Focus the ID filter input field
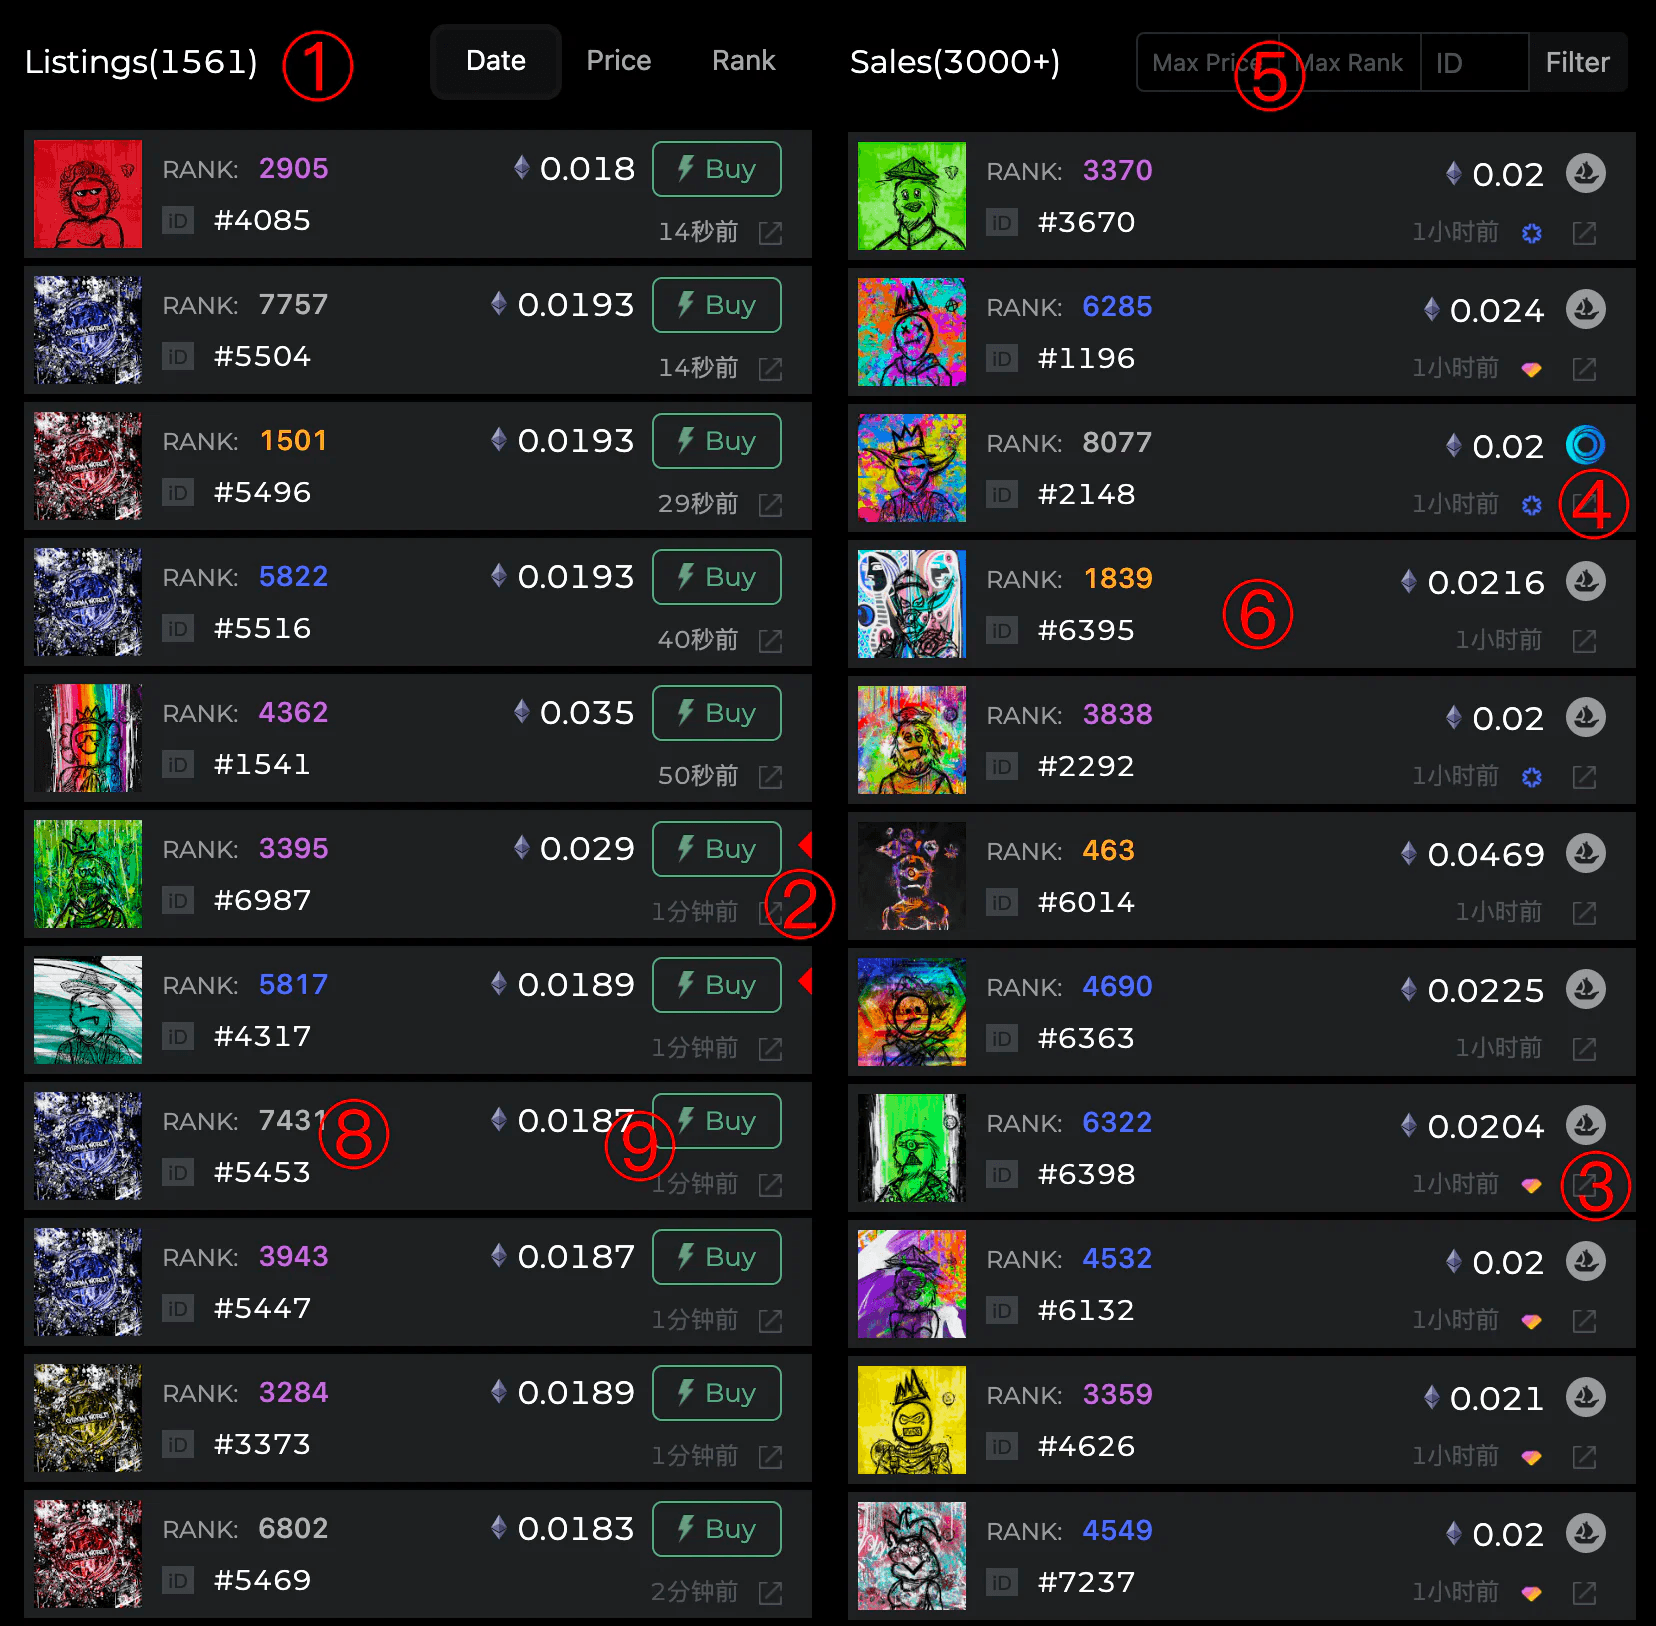The height and width of the screenshot is (1626, 1656). pos(1475,62)
